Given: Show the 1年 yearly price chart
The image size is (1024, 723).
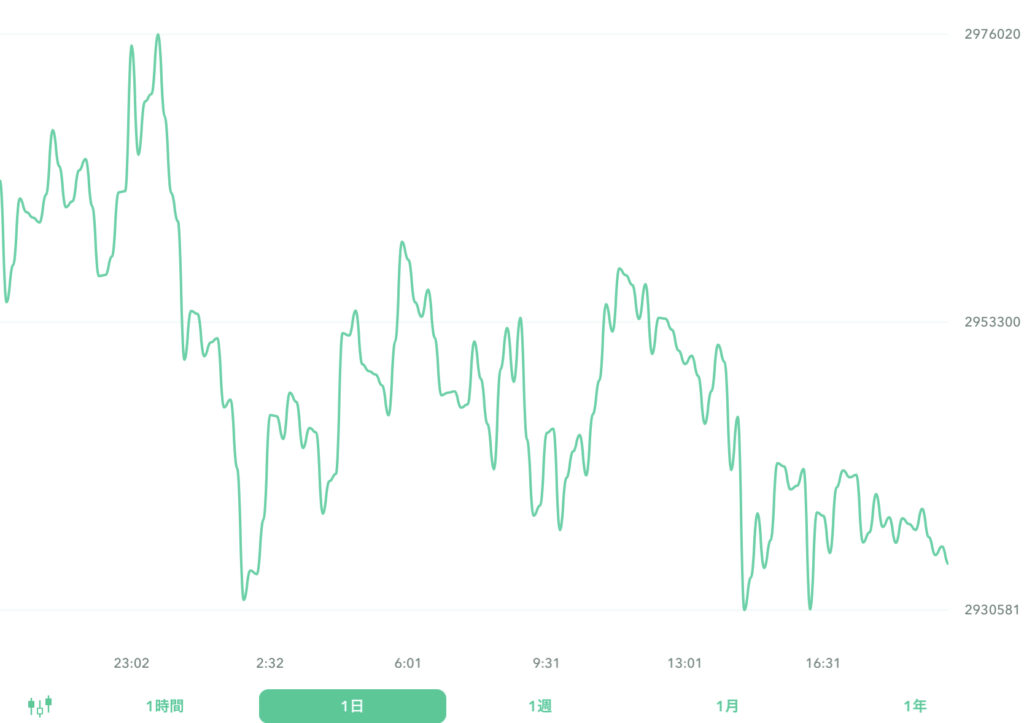Looking at the screenshot, I should coord(916,705).
